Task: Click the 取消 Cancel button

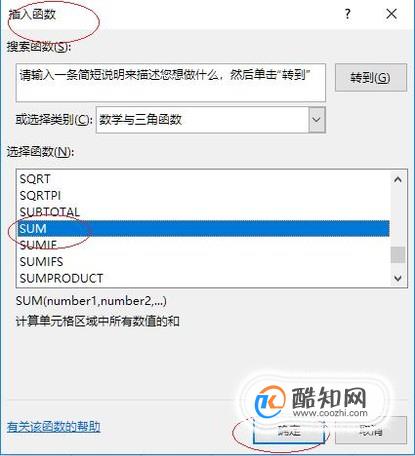Action: coord(371,430)
